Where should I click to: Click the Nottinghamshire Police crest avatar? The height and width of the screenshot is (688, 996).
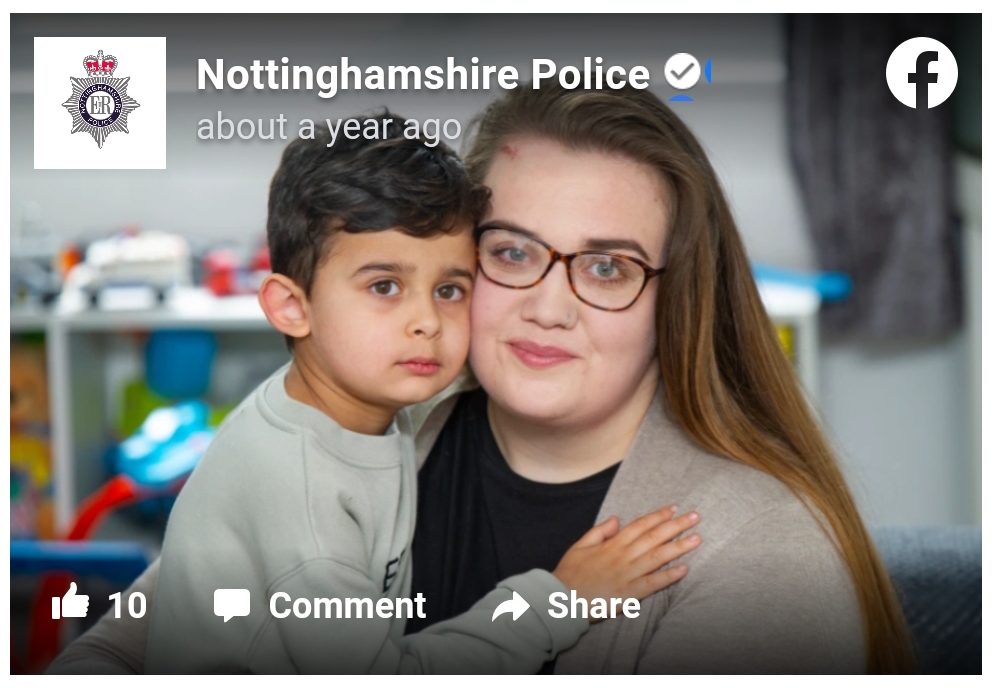click(100, 103)
